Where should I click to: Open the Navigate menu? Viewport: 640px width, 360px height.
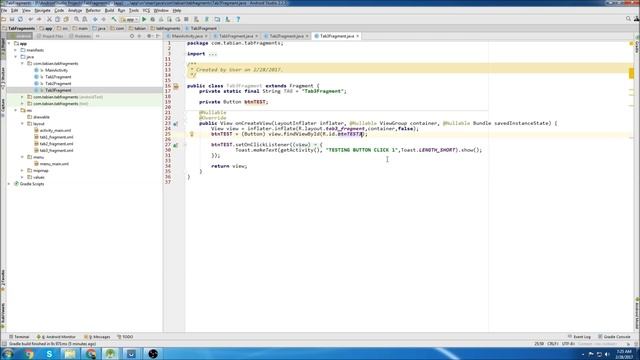[x=42, y=10]
